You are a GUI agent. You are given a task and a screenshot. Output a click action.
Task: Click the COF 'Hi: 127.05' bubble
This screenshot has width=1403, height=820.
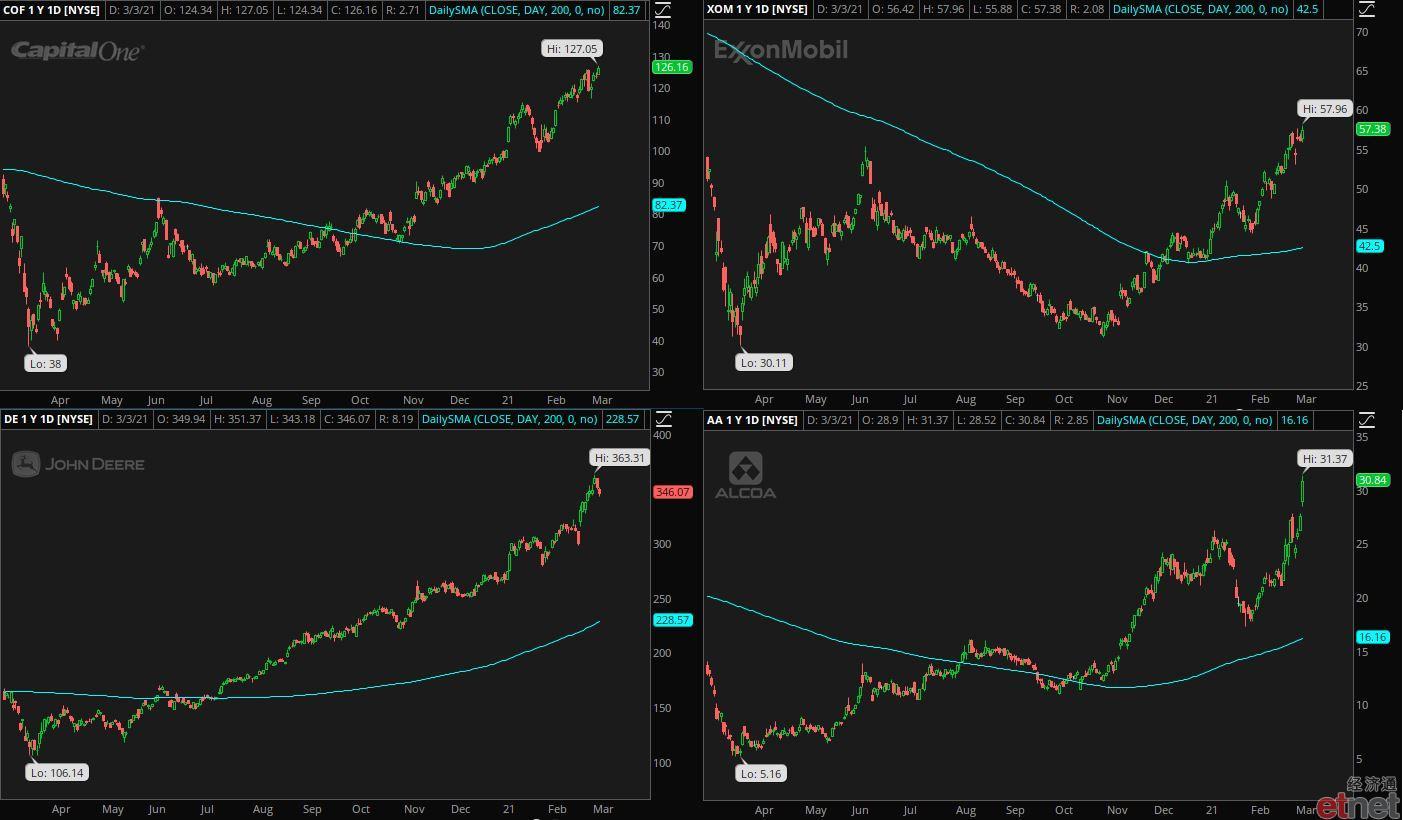pos(573,48)
